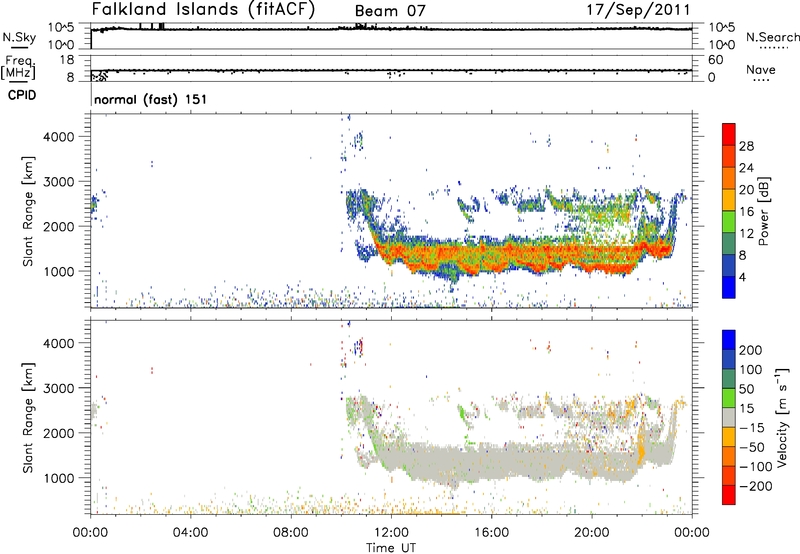Click the '18' tick on the frequency axis
The image size is (800, 554).
(x=67, y=60)
